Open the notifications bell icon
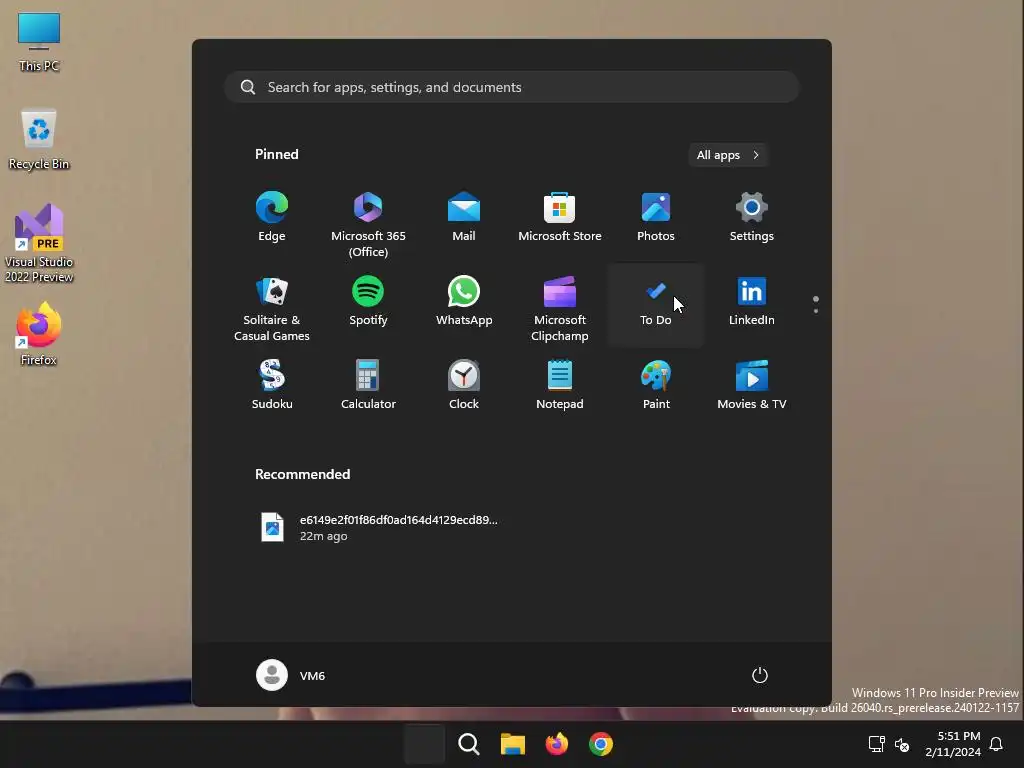Image resolution: width=1024 pixels, height=768 pixels. click(x=996, y=744)
